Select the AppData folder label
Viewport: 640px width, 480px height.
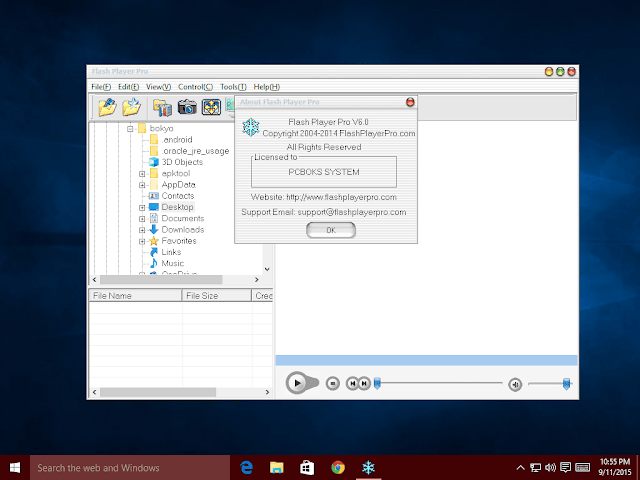pos(178,184)
